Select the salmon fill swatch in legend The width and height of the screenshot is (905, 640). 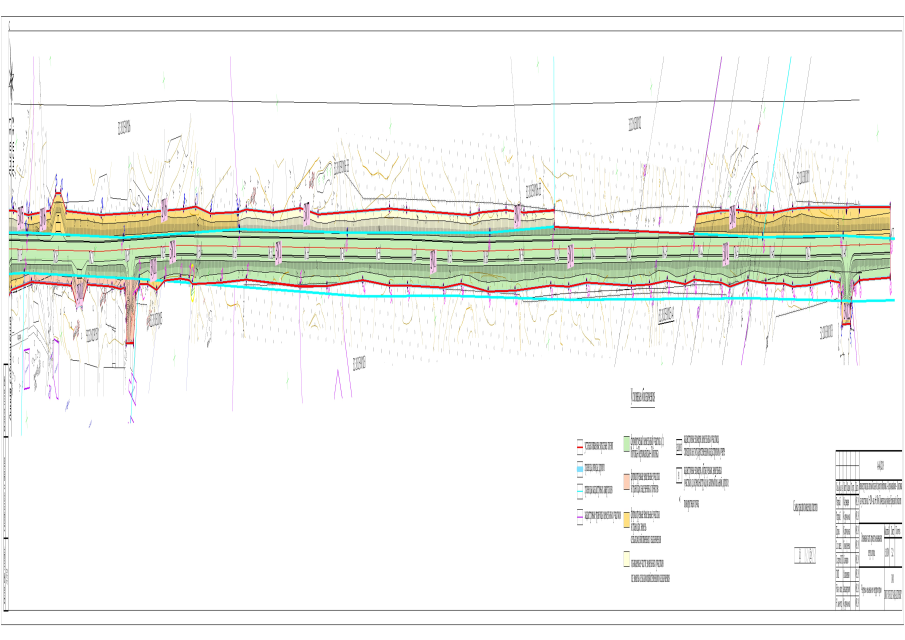coord(626,480)
